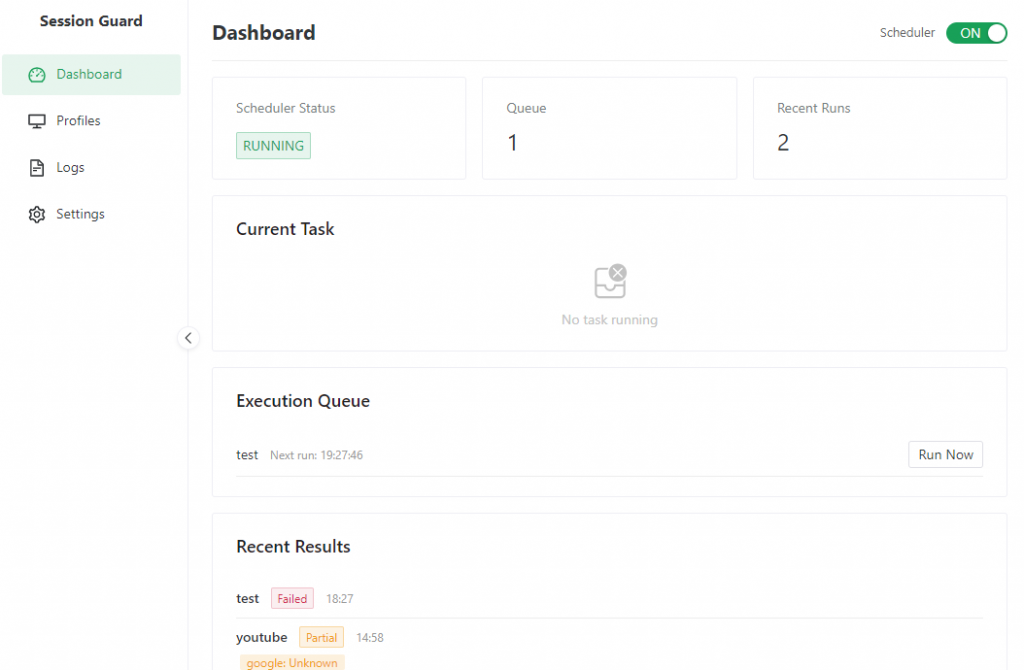Open the Settings menu entry
Screen dimensions: 1024x670
[80, 215]
